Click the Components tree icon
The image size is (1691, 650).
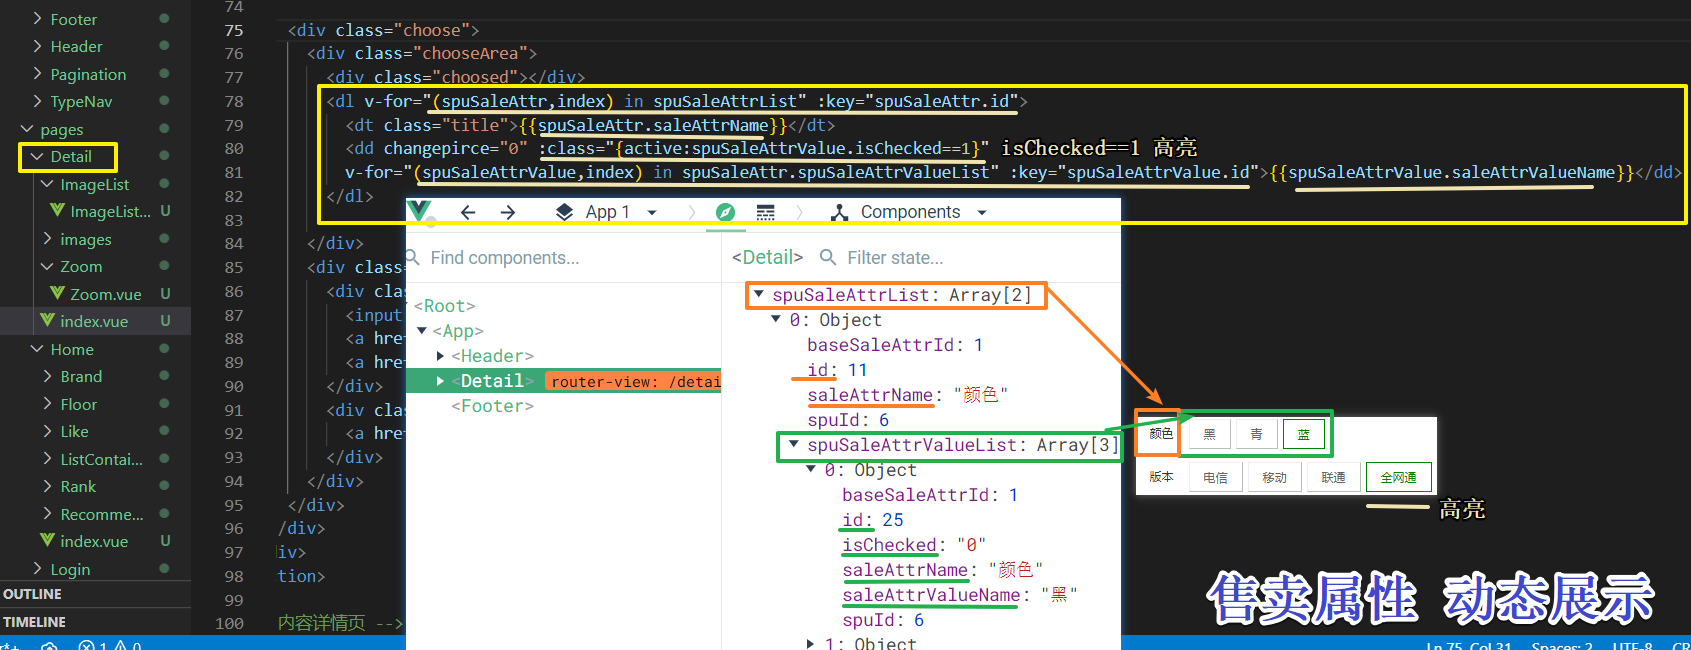(839, 212)
